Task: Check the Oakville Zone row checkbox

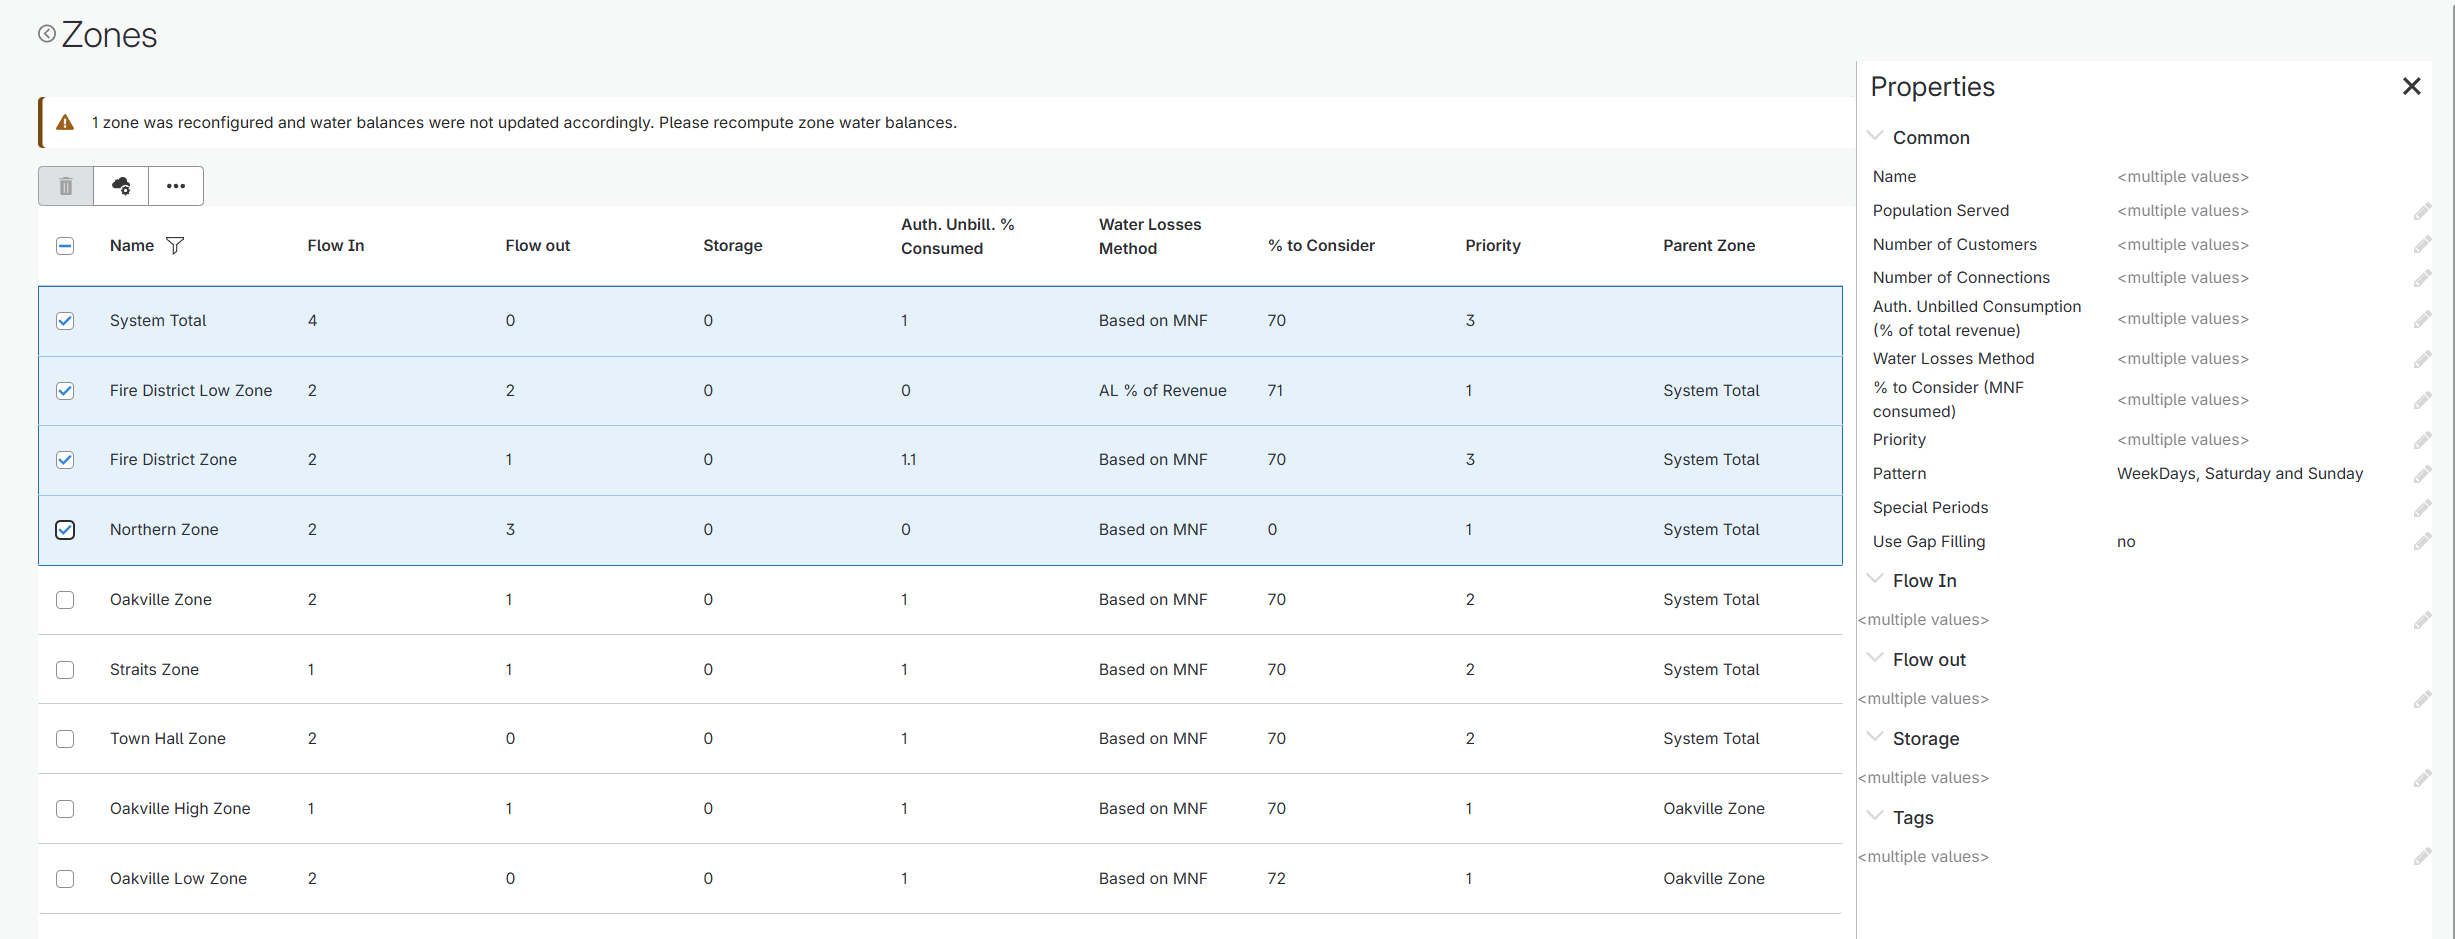Action: pyautogui.click(x=65, y=600)
